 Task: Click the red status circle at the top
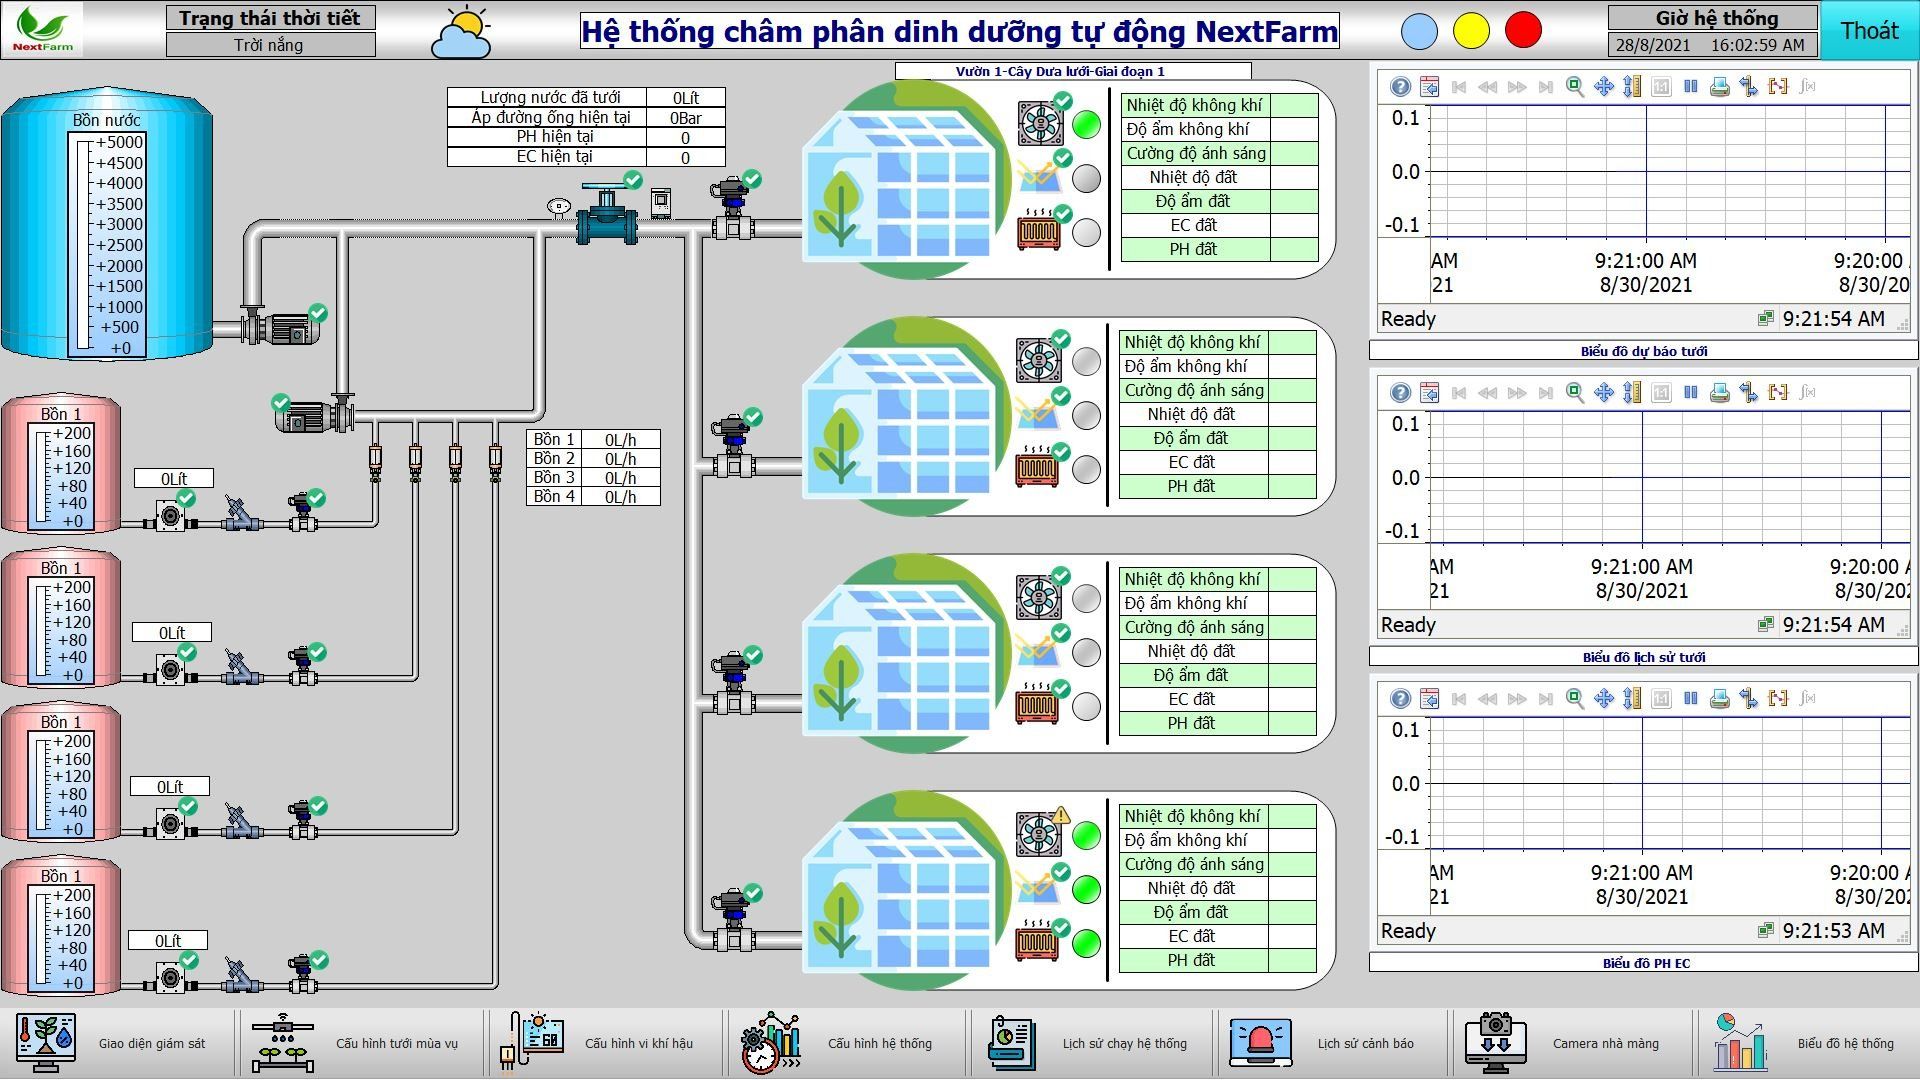(1523, 31)
